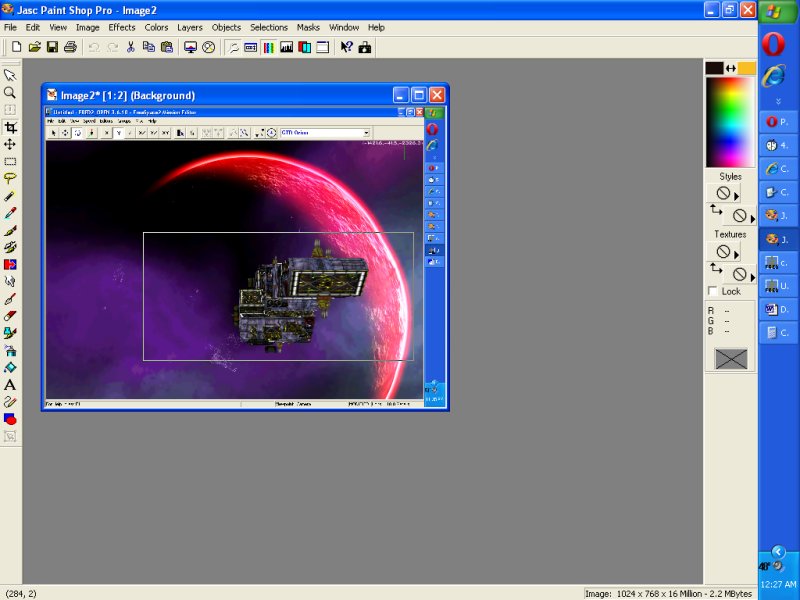Swap foreground and background colors arrow
Screen dimensions: 800x600
coord(731,68)
